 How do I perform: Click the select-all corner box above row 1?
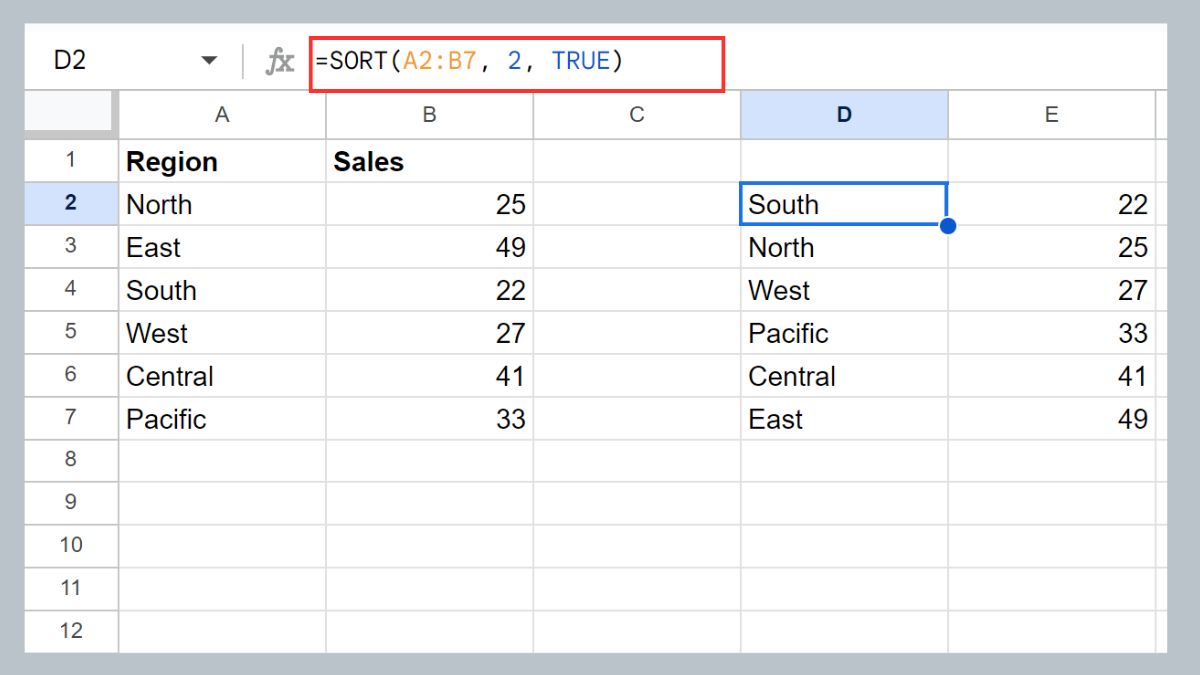(69, 114)
